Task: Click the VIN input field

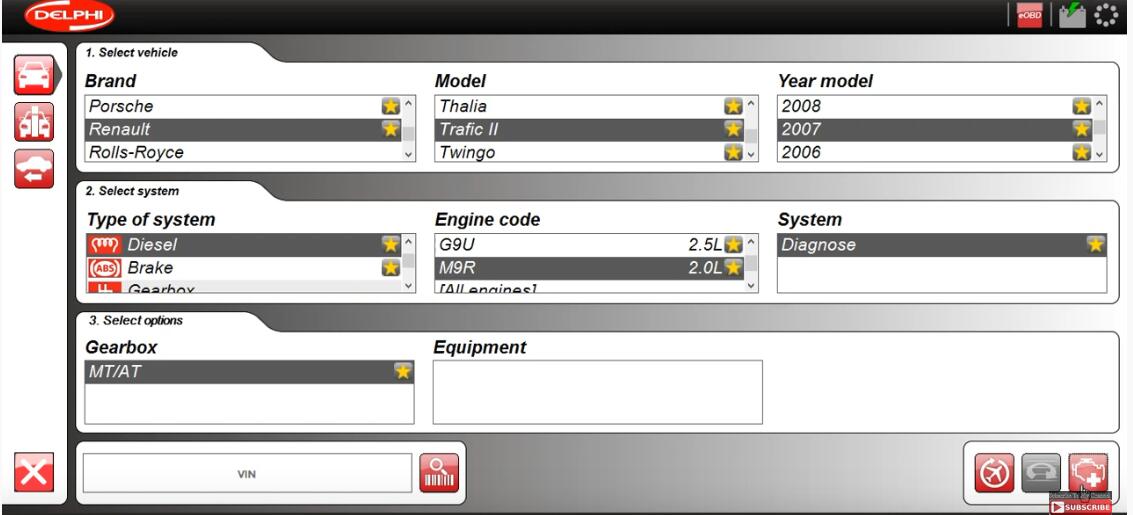Action: pos(247,473)
